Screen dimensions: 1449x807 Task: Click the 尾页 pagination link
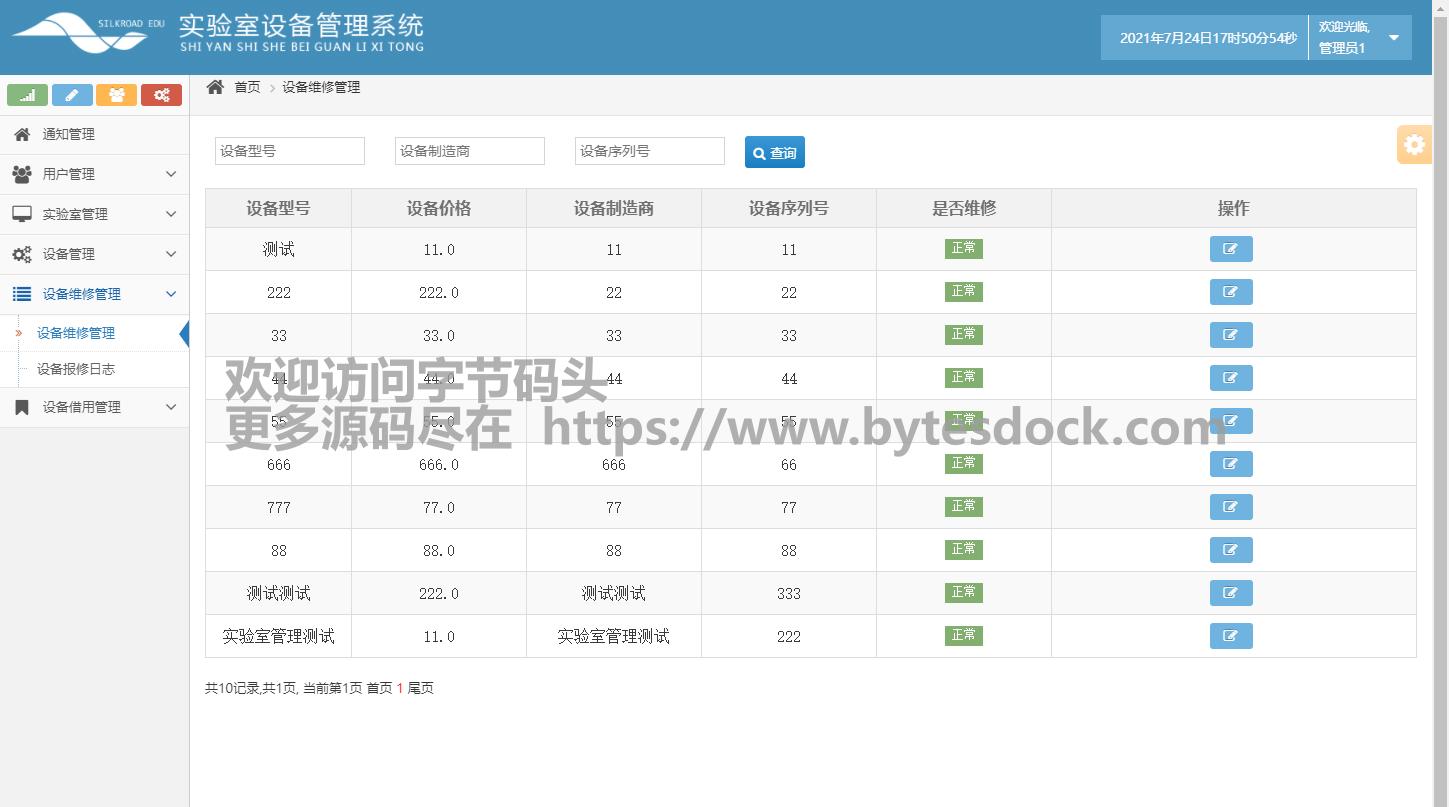pos(421,688)
